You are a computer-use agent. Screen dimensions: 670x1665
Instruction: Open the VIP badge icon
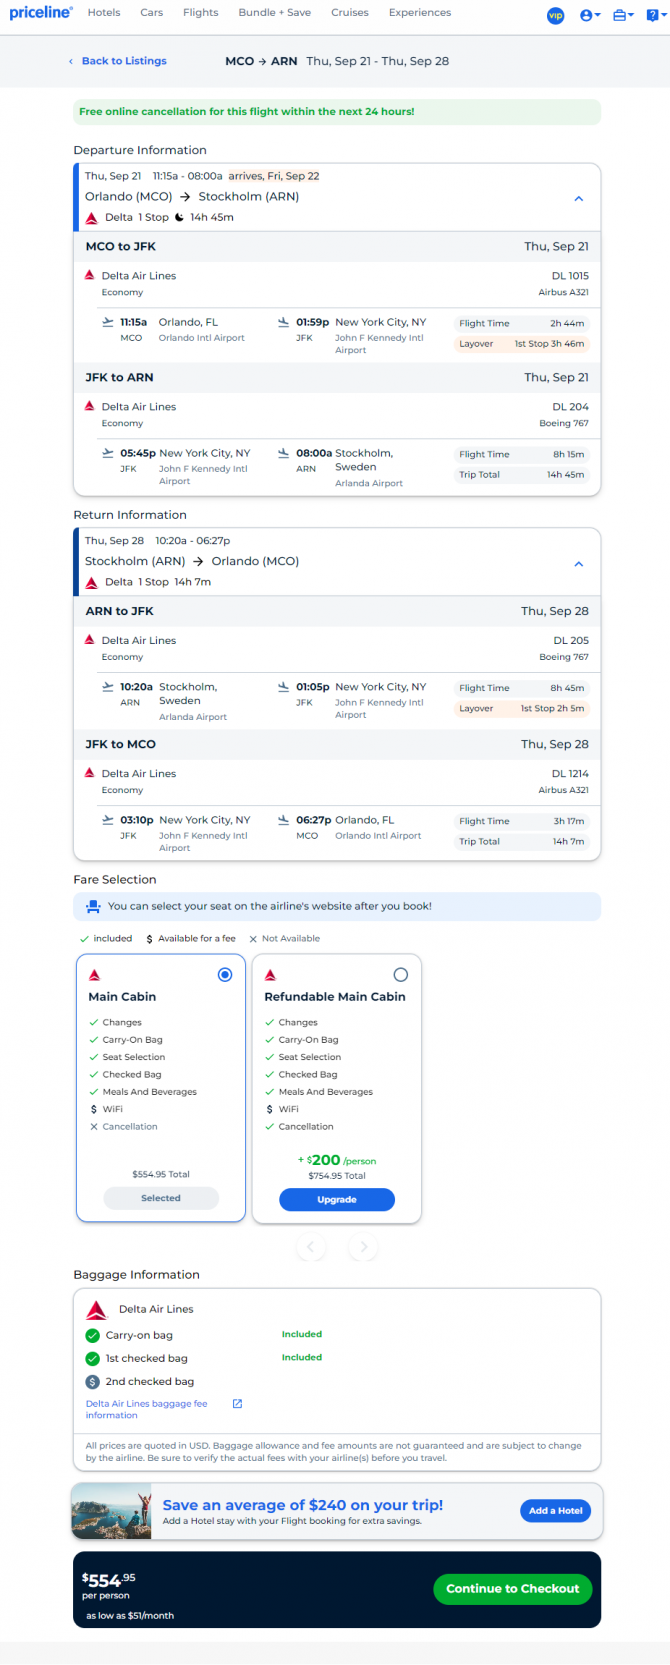click(x=556, y=15)
